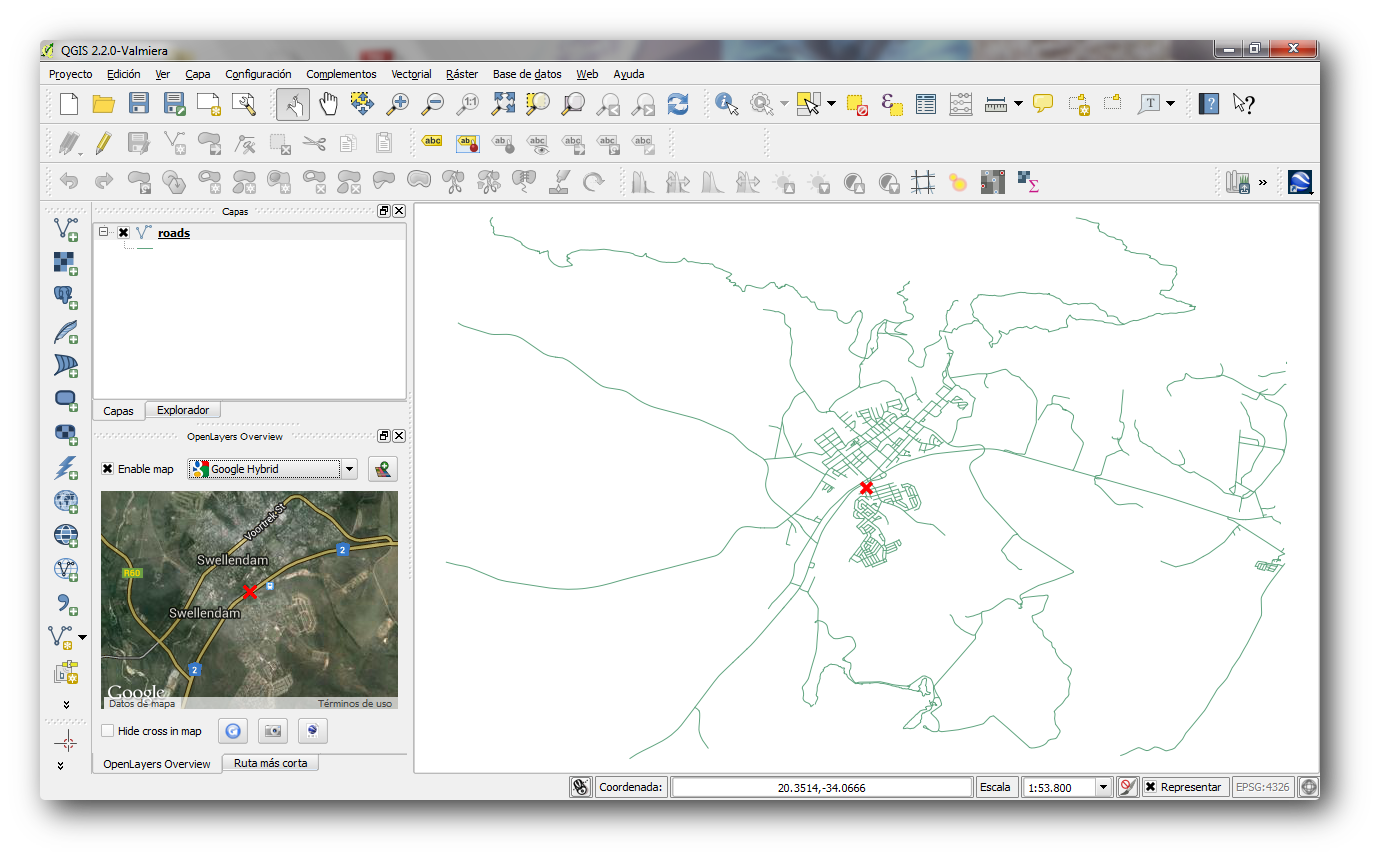The image size is (1380, 860).
Task: Undock the OpenLayers Overview panel
Action: click(x=383, y=436)
